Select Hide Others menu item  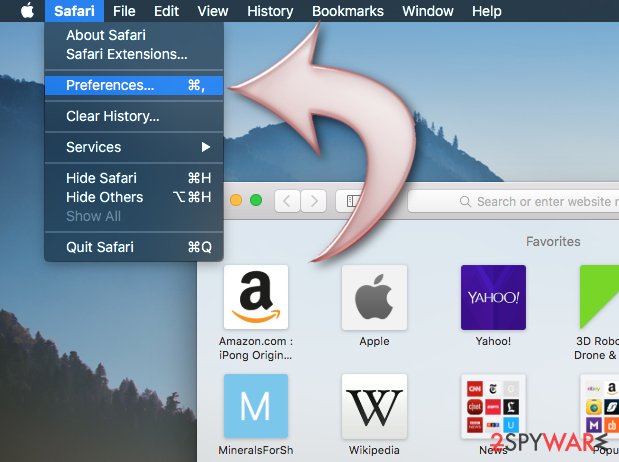[x=134, y=197]
